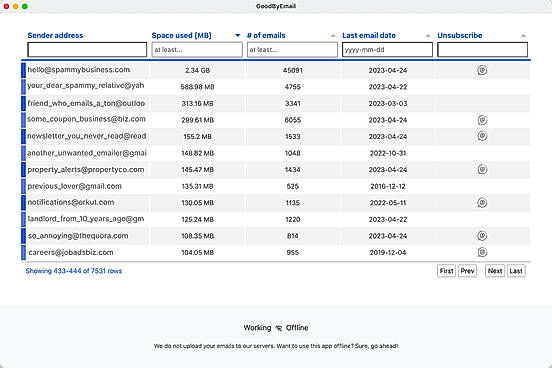The height and width of the screenshot is (368, 552).
Task: Select row your_dear_spammy_relative@yah
Action: pyautogui.click(x=276, y=87)
